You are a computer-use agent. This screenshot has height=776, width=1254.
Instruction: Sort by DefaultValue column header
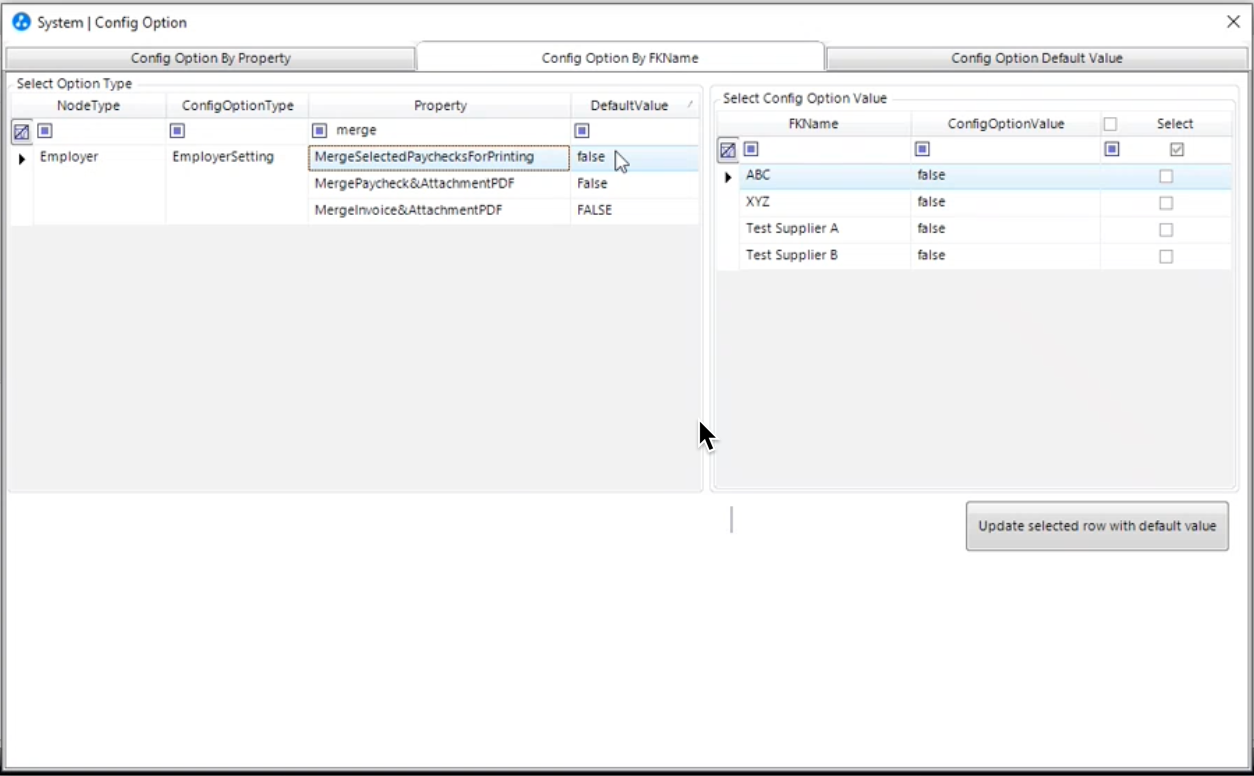click(x=634, y=105)
